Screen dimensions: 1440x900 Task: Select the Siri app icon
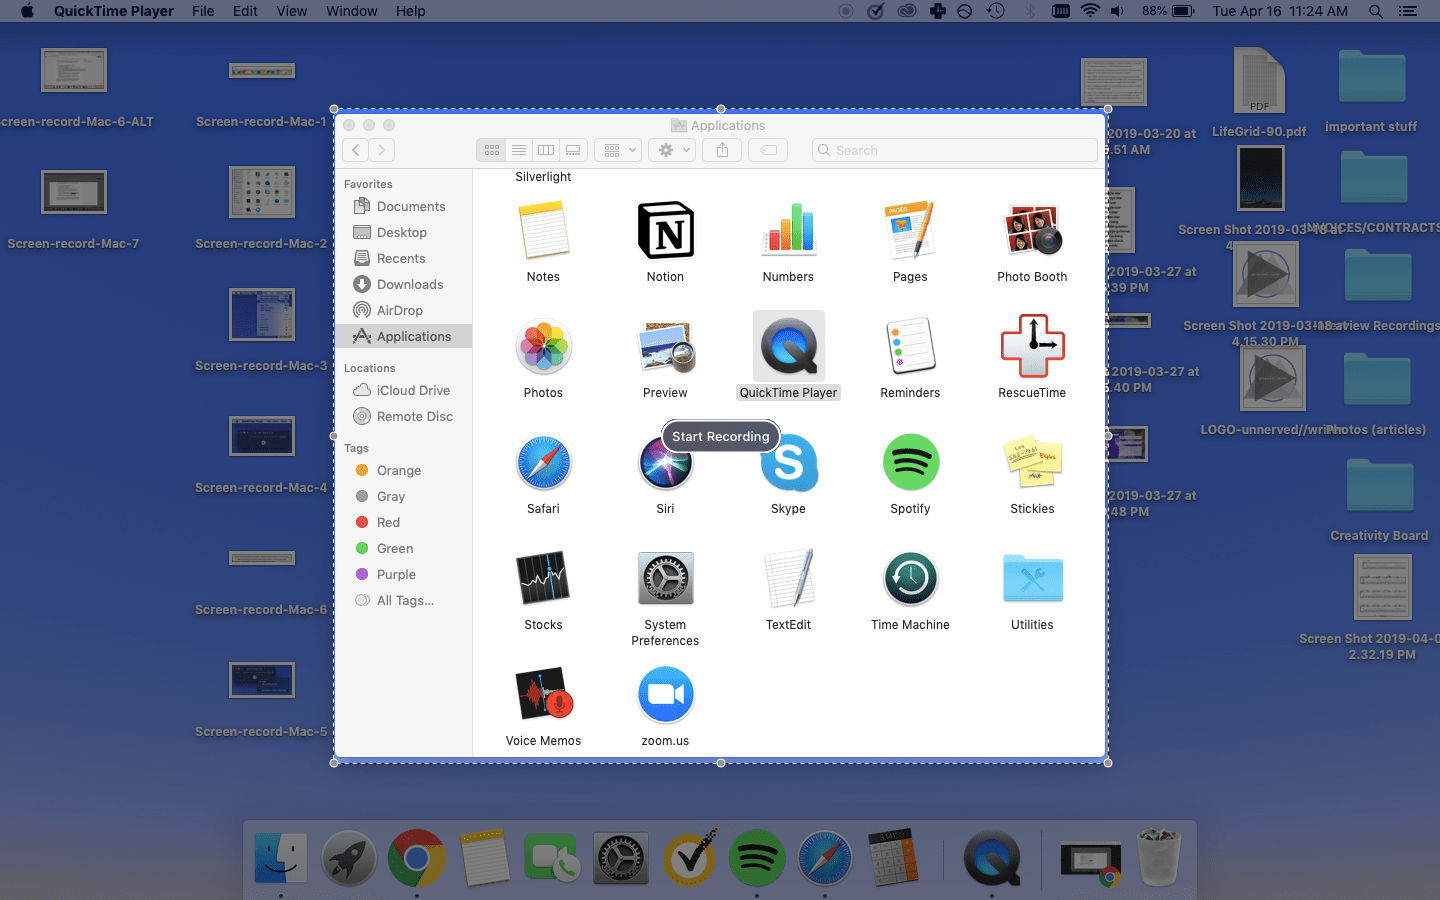(x=665, y=465)
